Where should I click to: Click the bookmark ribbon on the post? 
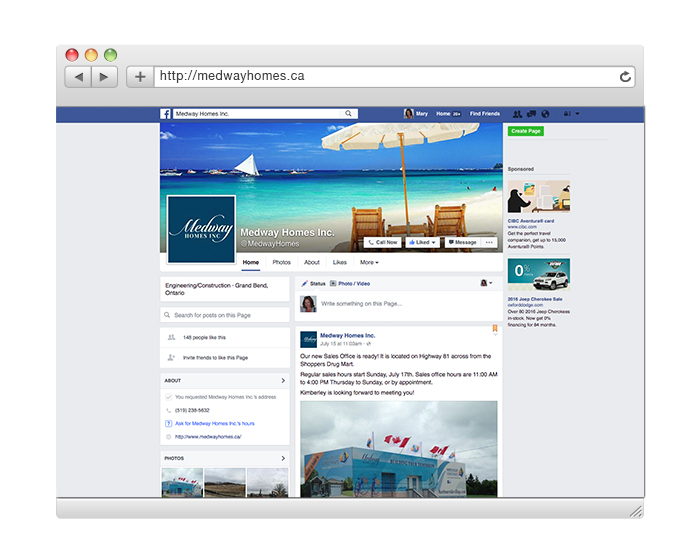click(494, 329)
